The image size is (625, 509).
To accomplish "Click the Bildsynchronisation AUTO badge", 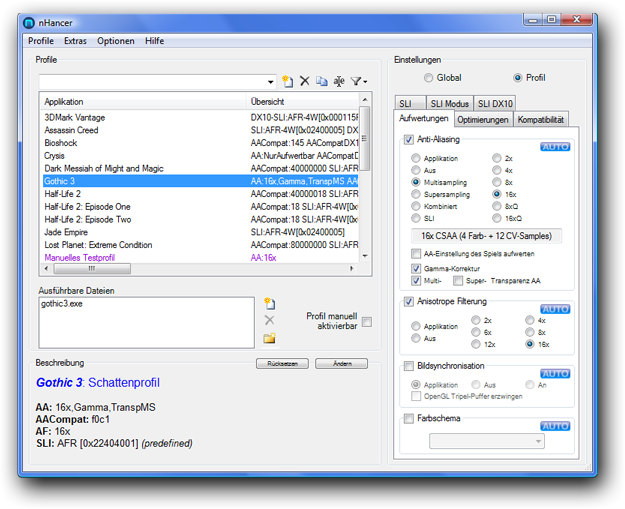I will pos(555,373).
